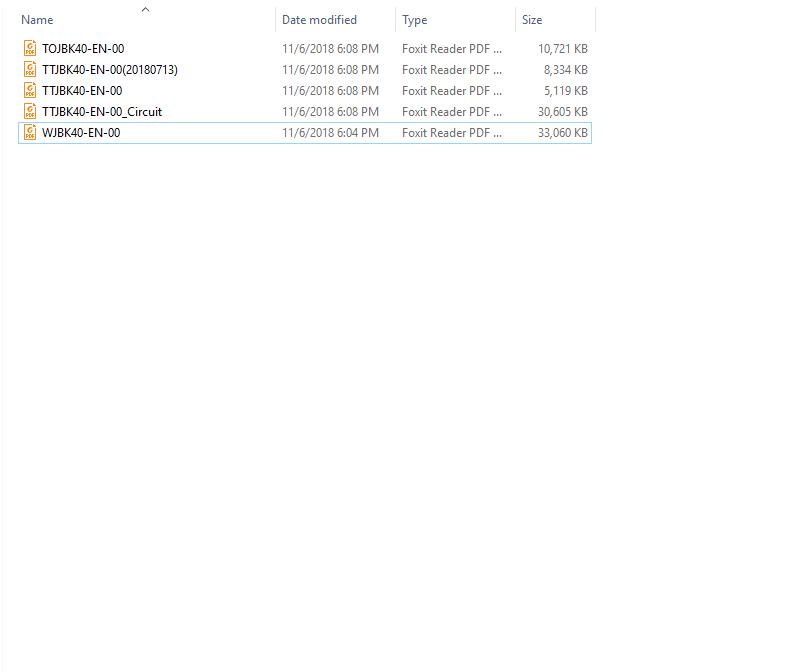The height and width of the screenshot is (672, 807).
Task: Click the PDF icon of WJBK40-EN-00
Action: [x=30, y=133]
